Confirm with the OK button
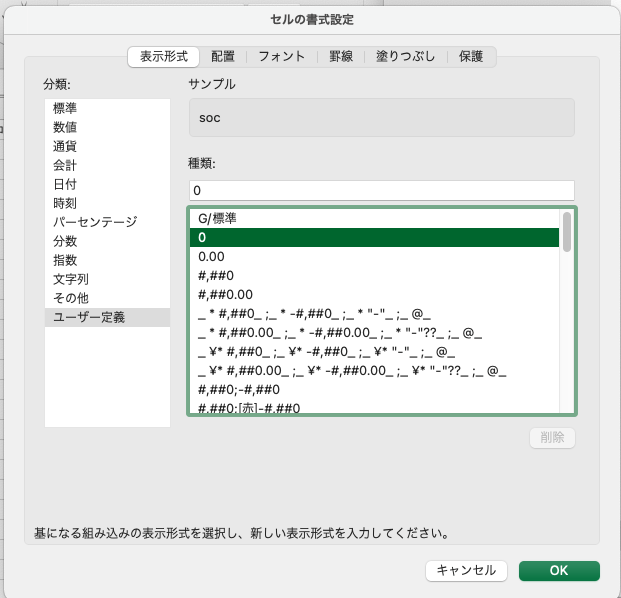The image size is (621, 598). 559,571
